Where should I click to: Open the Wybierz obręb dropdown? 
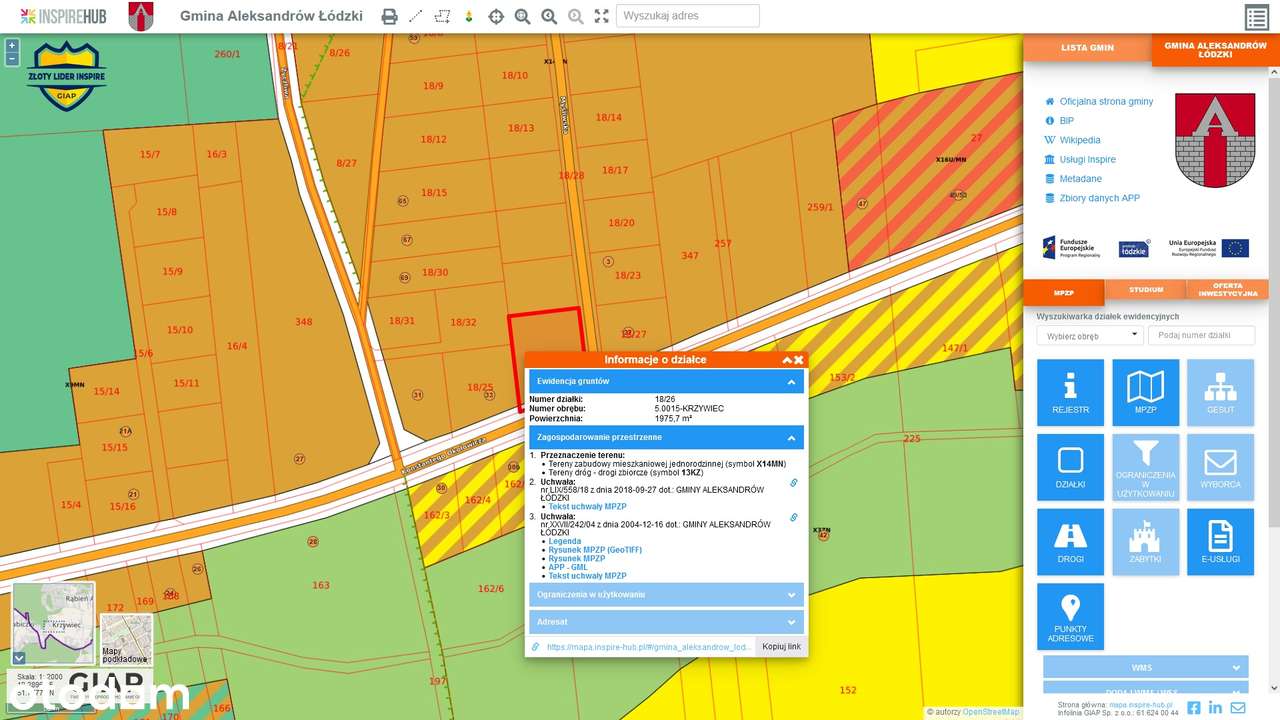pos(1089,336)
